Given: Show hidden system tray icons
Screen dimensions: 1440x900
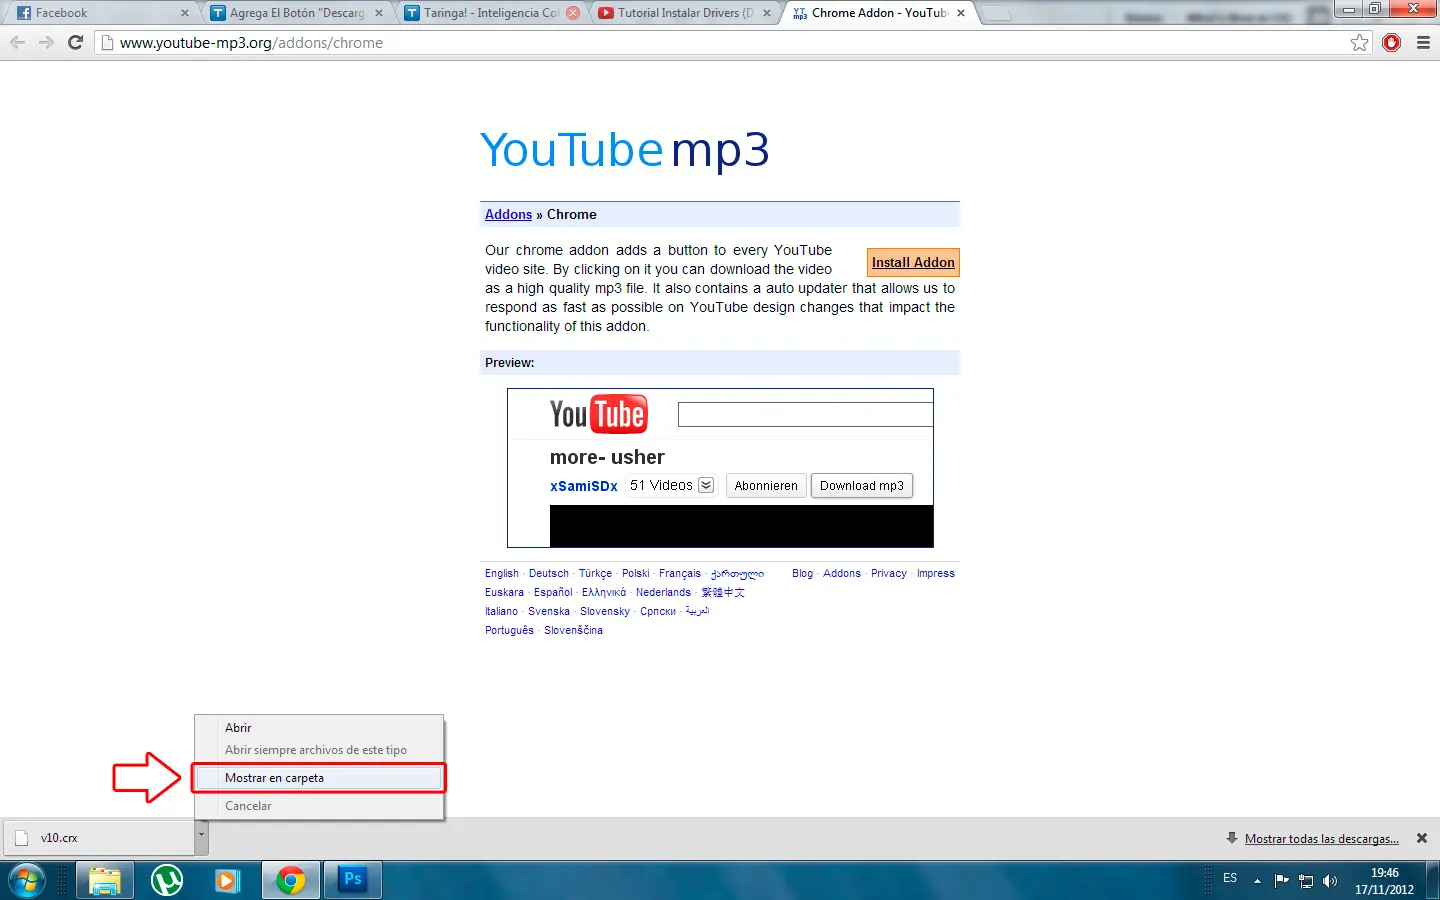Looking at the screenshot, I should pos(1257,881).
